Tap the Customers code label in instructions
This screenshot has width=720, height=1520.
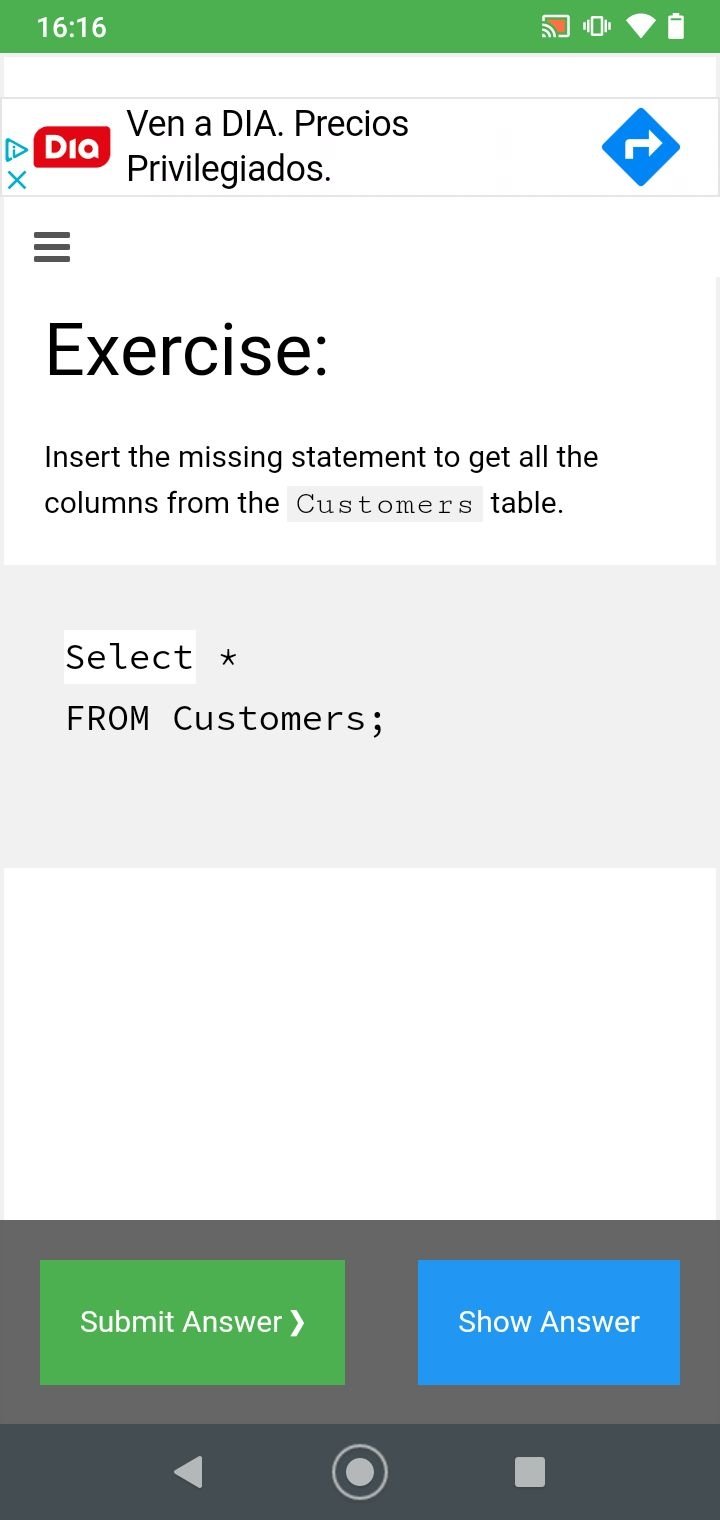385,504
